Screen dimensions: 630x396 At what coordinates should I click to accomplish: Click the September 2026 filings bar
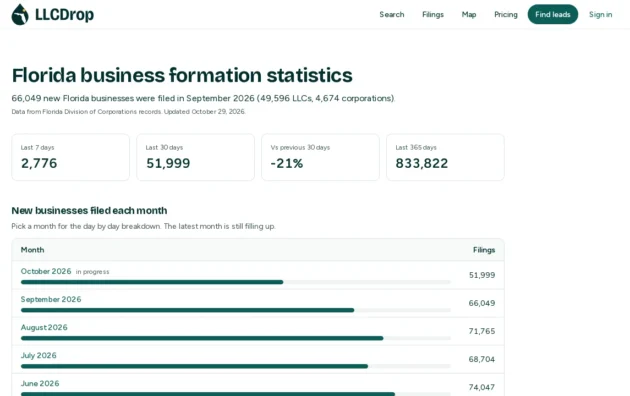coord(235,310)
